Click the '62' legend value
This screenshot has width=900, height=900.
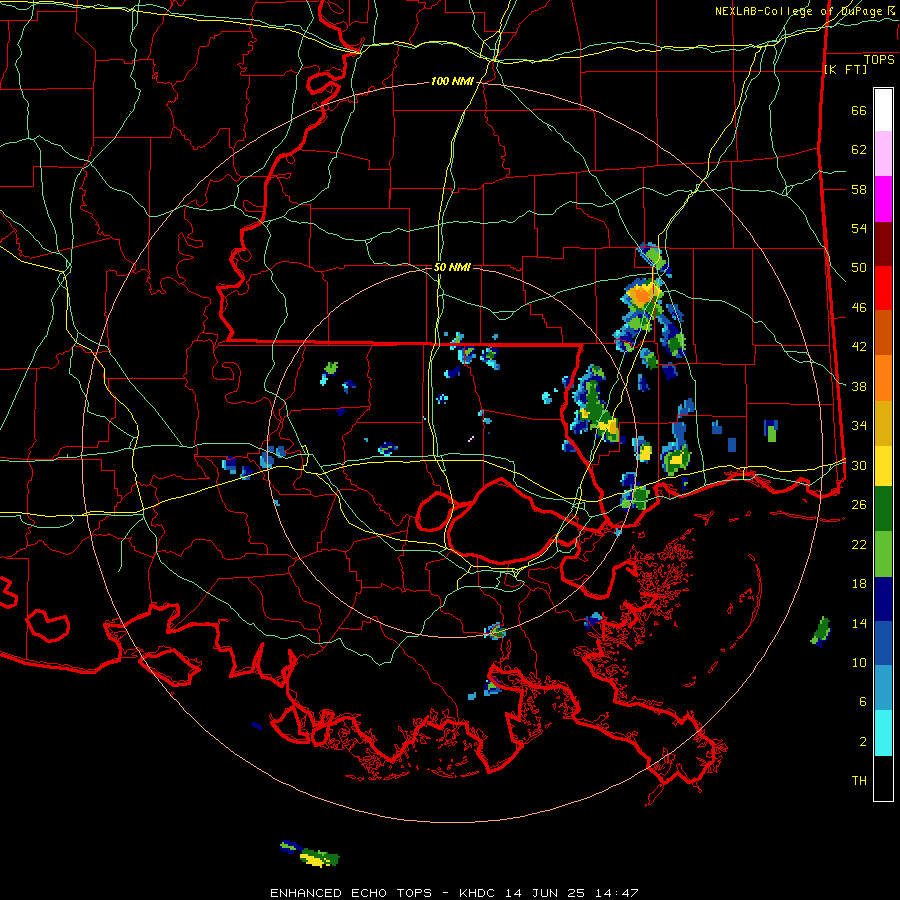tap(859, 150)
